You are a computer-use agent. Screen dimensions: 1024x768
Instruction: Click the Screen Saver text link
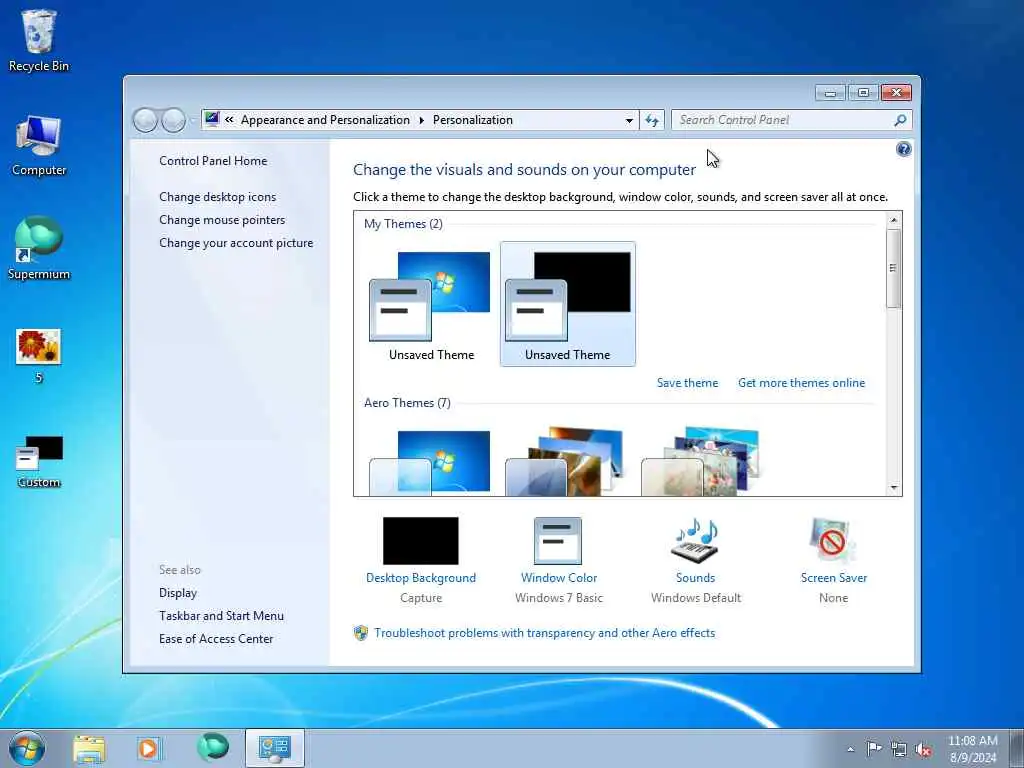pos(833,578)
